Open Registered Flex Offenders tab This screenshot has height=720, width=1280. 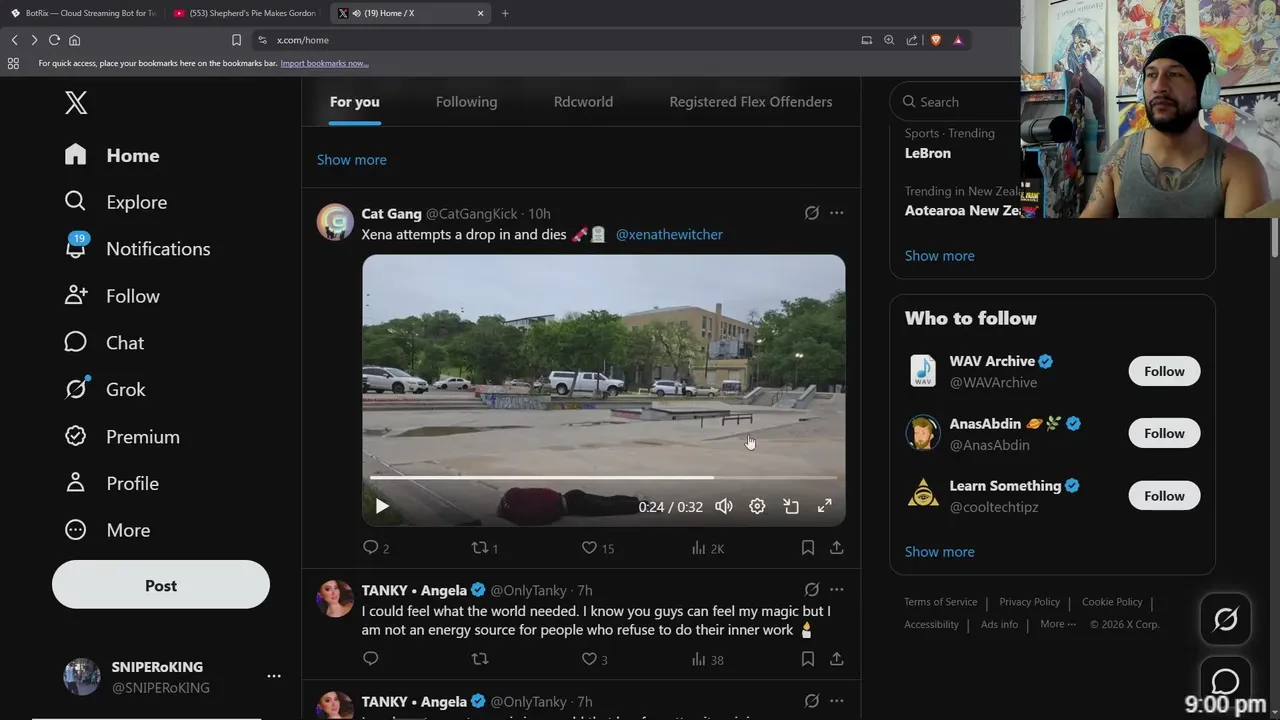tap(750, 102)
